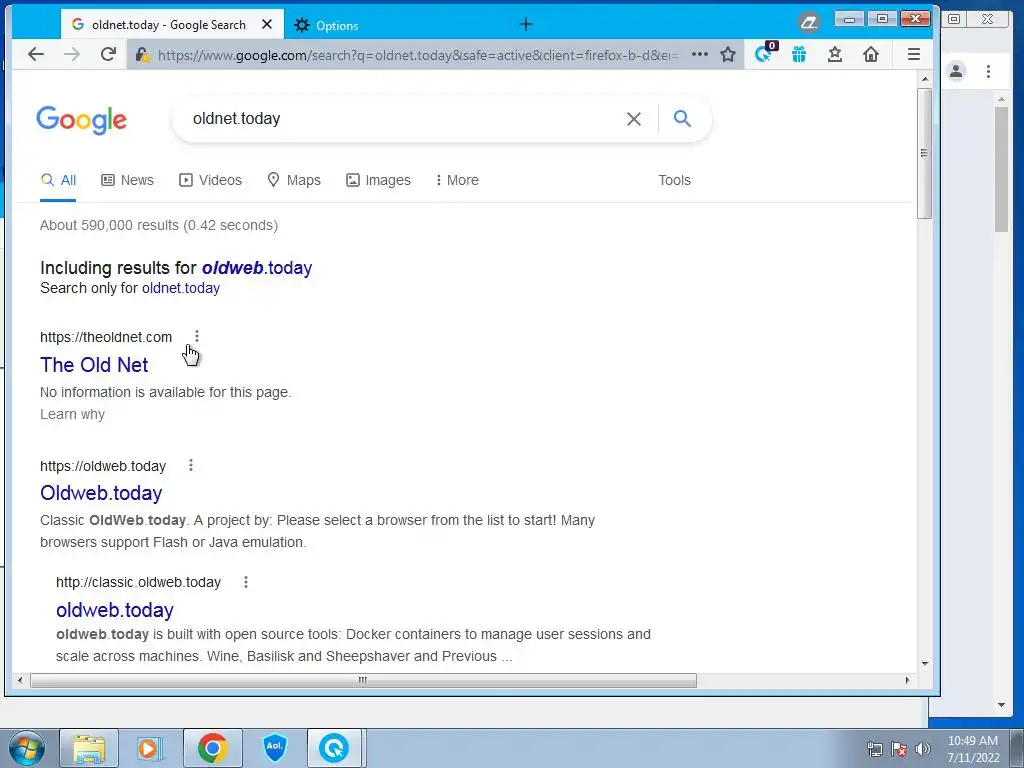Click the network tray icon
Image resolution: width=1024 pixels, height=768 pixels.
pos(874,749)
